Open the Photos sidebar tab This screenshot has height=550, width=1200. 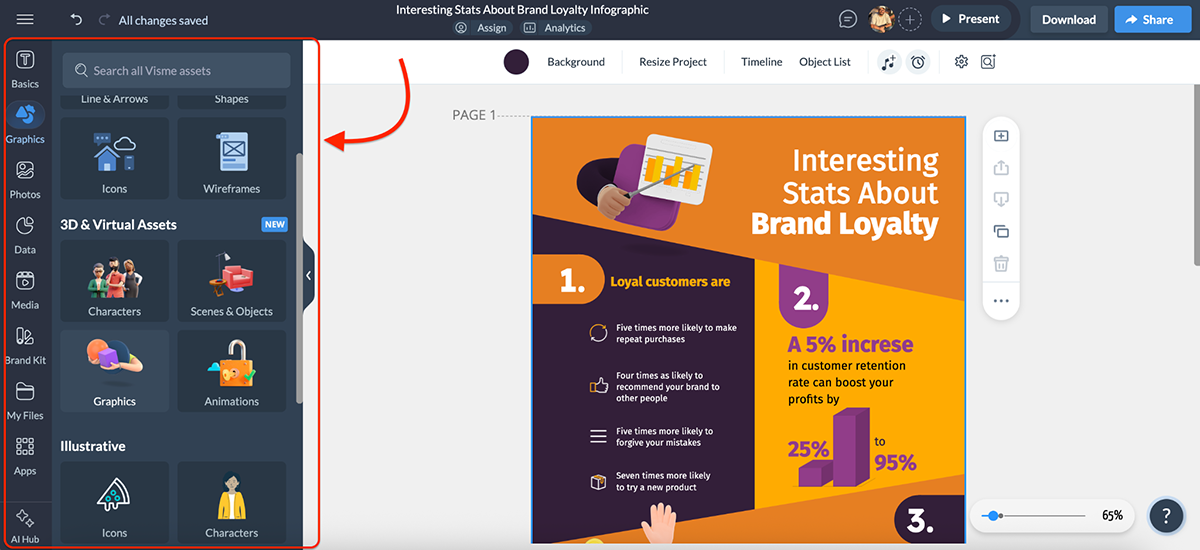(26, 178)
